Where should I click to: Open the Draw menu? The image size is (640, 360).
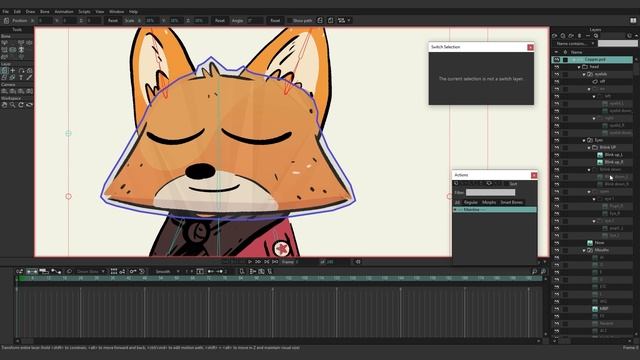coord(30,11)
